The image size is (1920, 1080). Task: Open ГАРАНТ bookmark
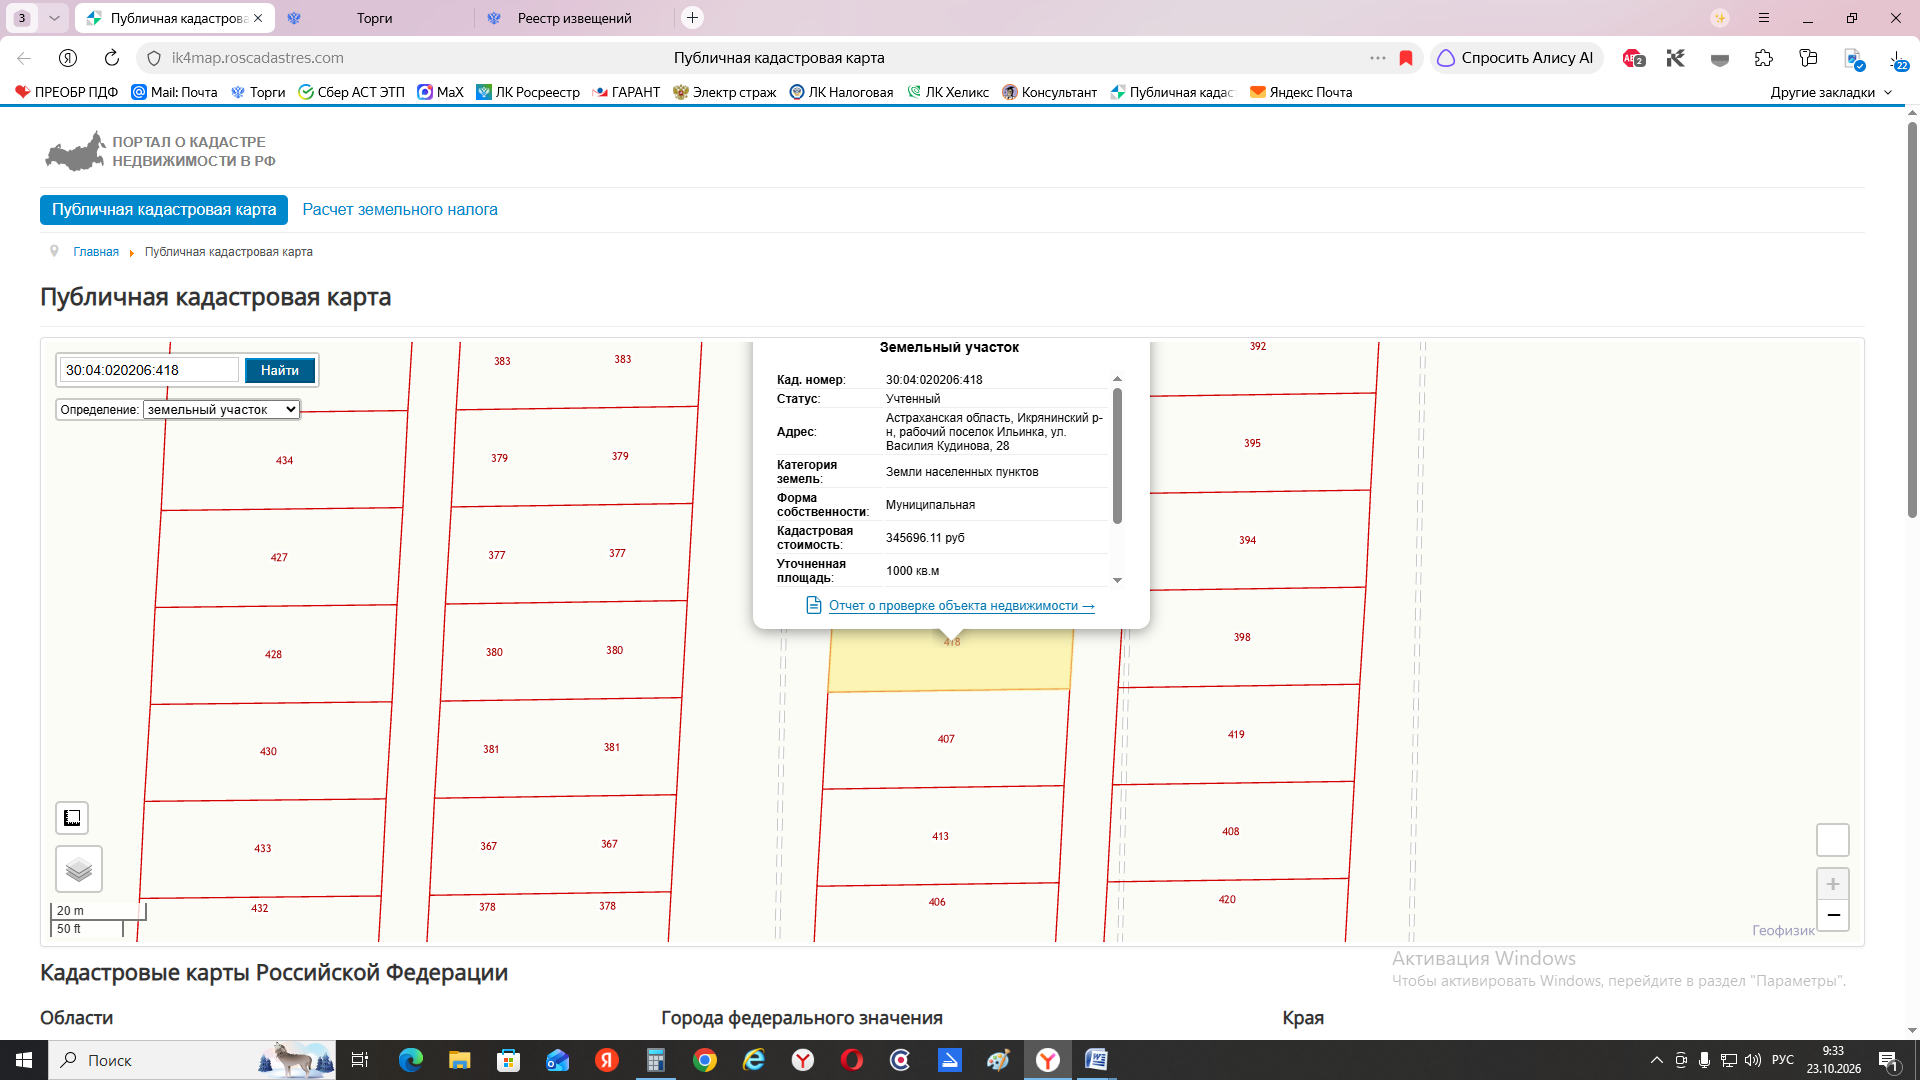(x=626, y=92)
